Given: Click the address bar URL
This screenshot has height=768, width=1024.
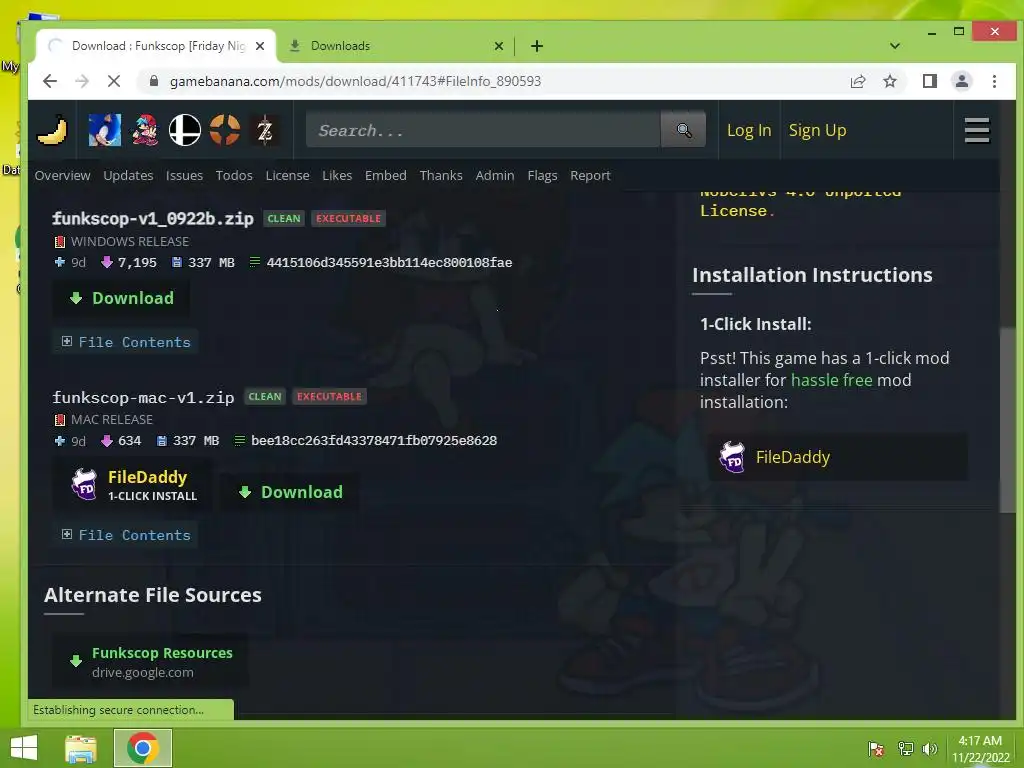Looking at the screenshot, I should click(x=355, y=81).
